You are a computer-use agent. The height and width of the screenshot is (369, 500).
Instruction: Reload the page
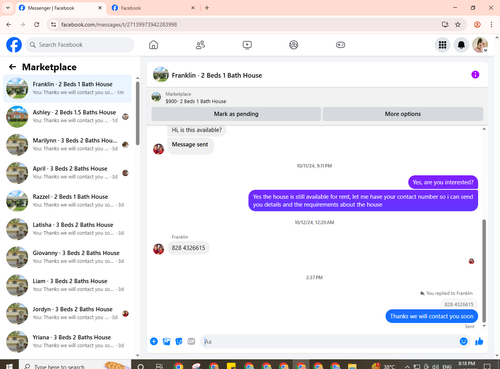37,24
